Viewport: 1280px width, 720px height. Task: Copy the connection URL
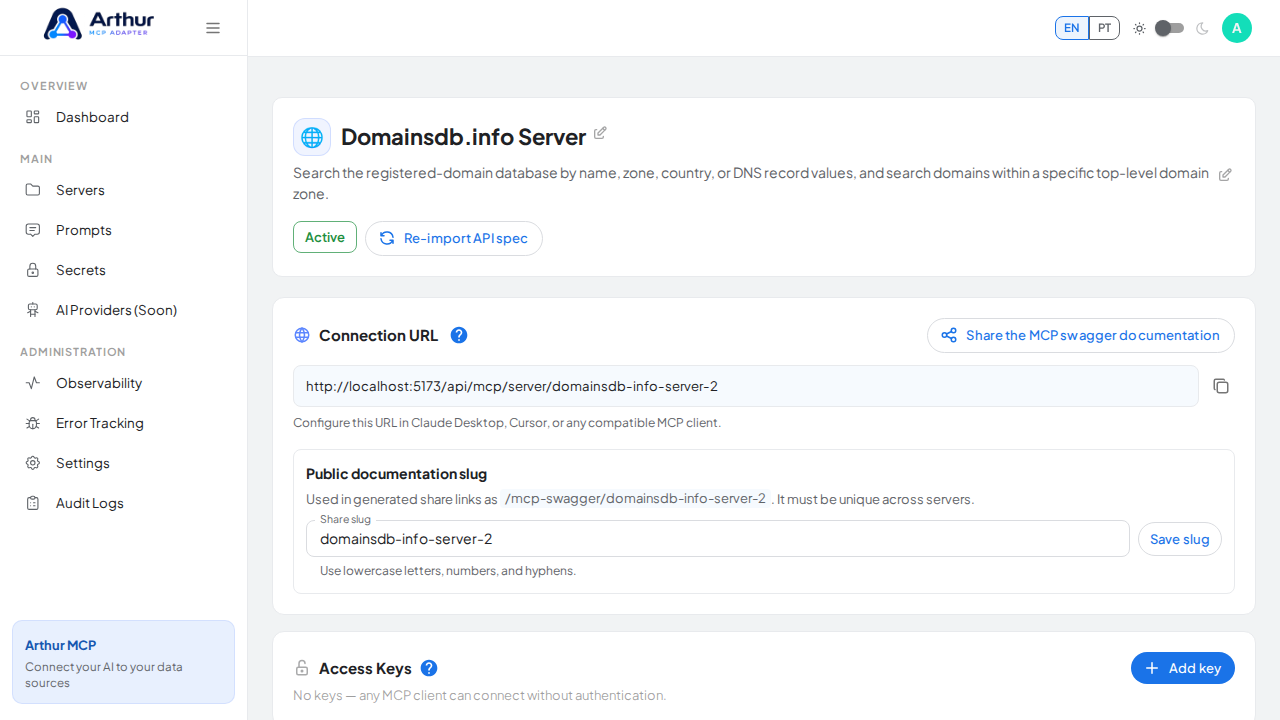[x=1221, y=386]
